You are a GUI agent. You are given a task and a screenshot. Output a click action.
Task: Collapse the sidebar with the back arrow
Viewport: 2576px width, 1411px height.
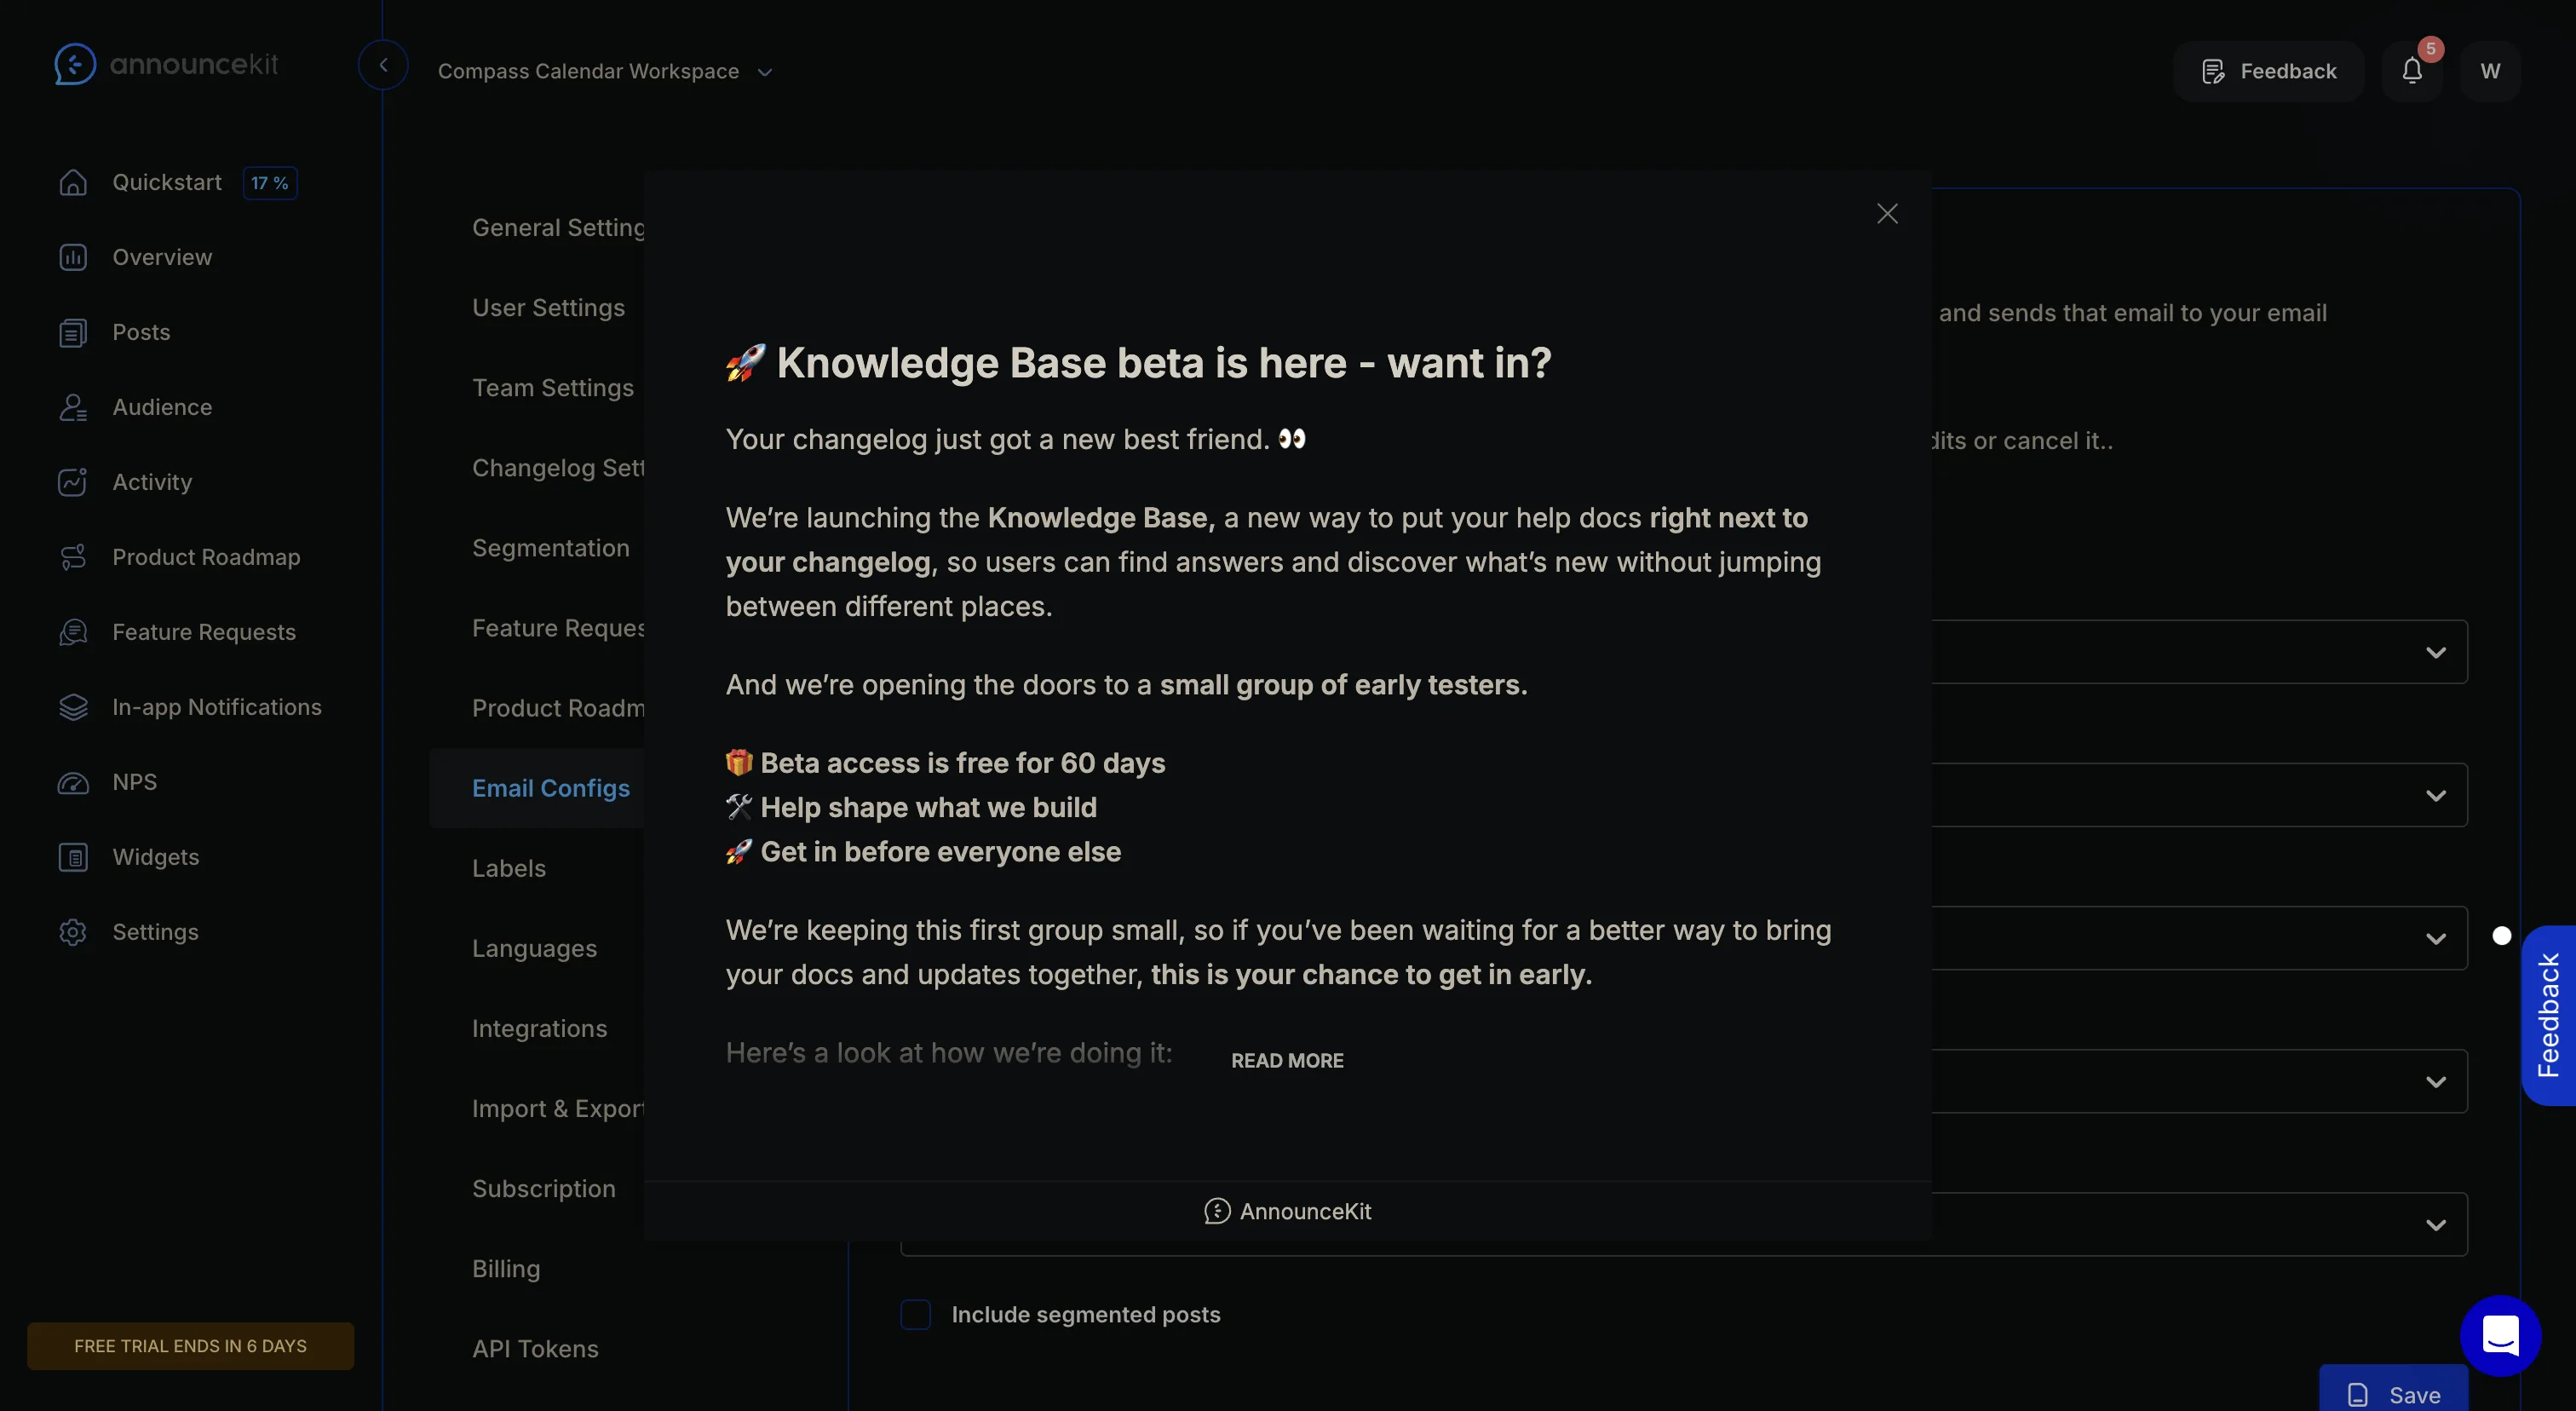[383, 65]
